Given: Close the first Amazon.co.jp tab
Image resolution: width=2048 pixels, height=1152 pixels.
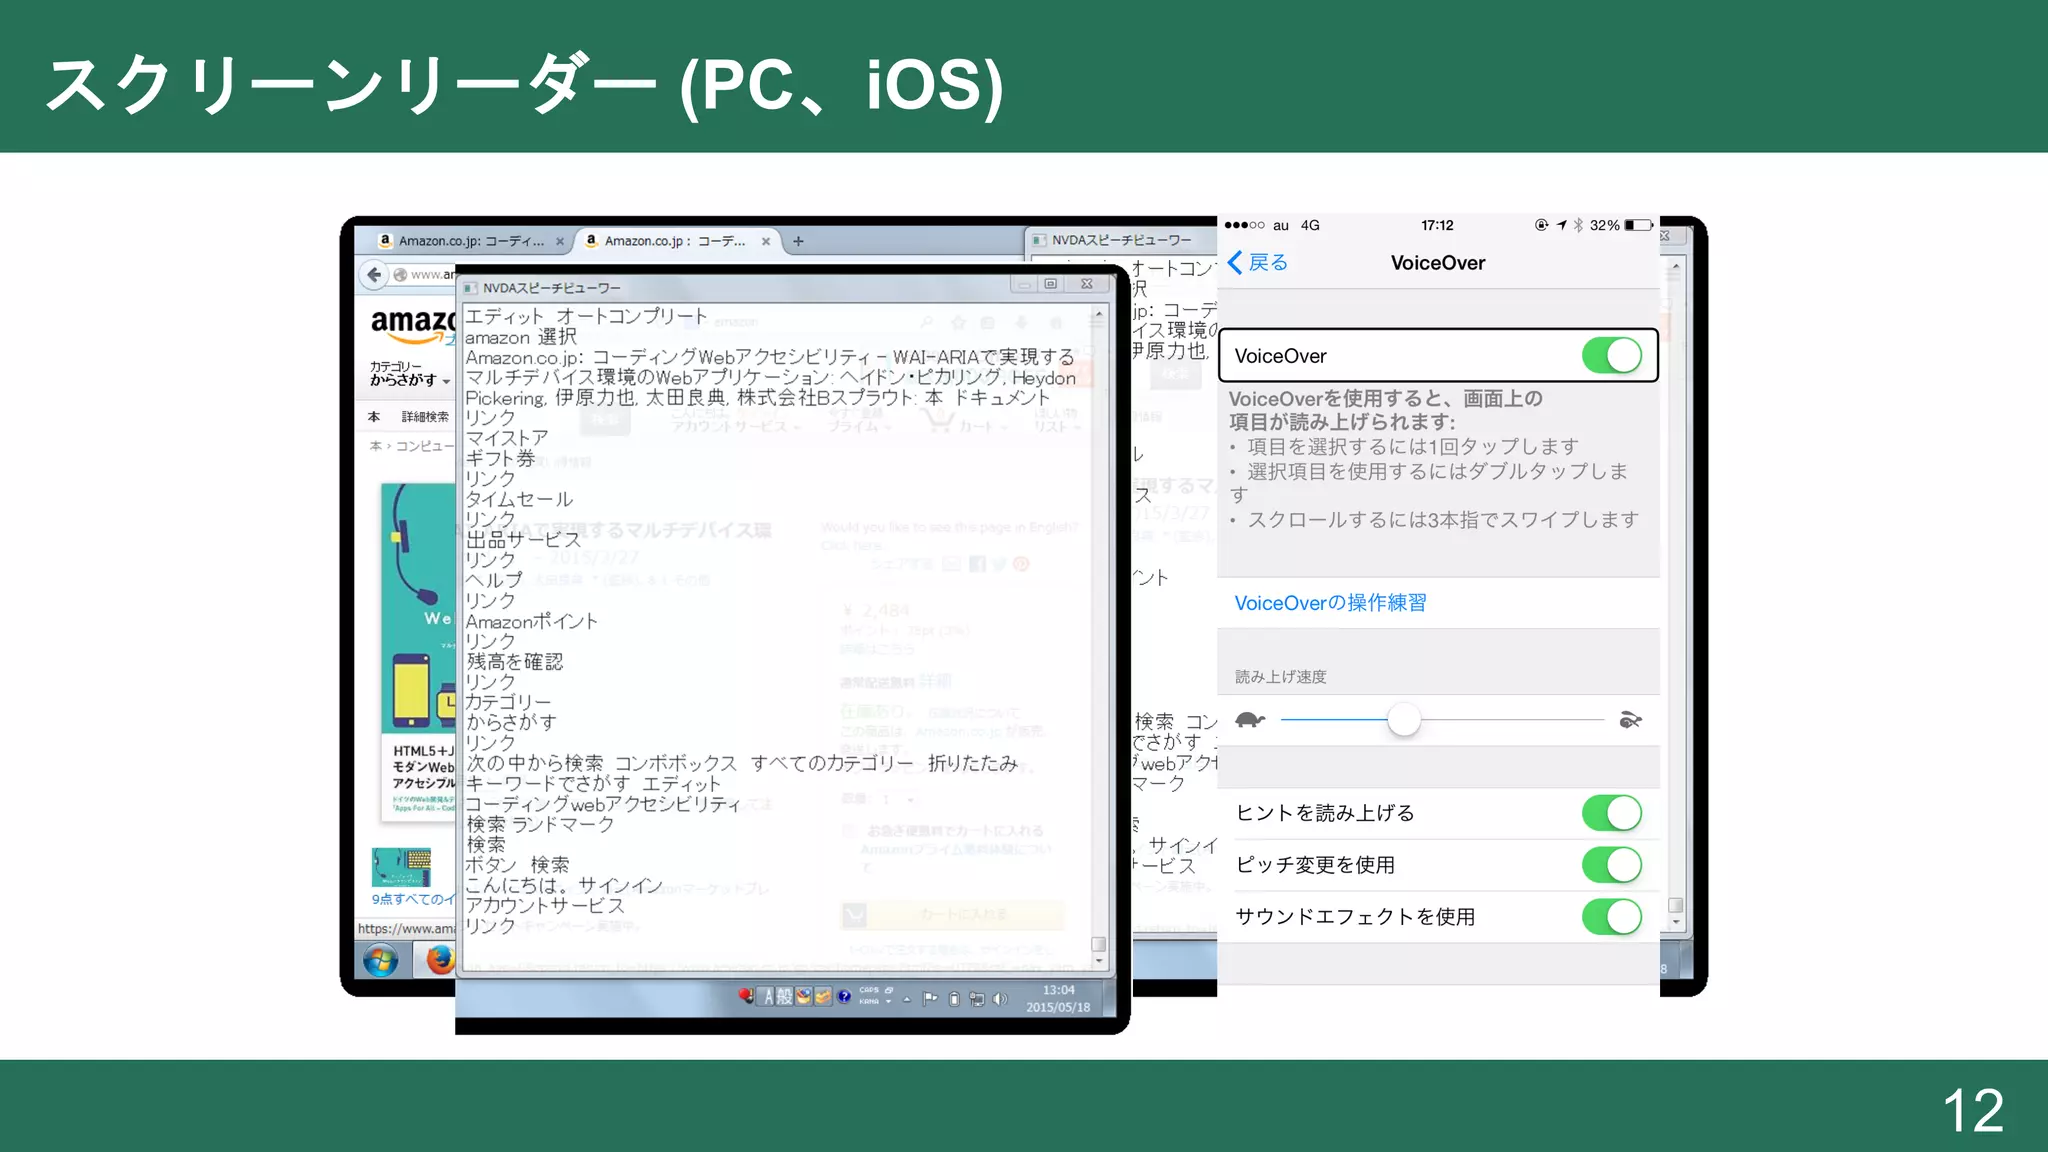Looking at the screenshot, I should tap(560, 241).
